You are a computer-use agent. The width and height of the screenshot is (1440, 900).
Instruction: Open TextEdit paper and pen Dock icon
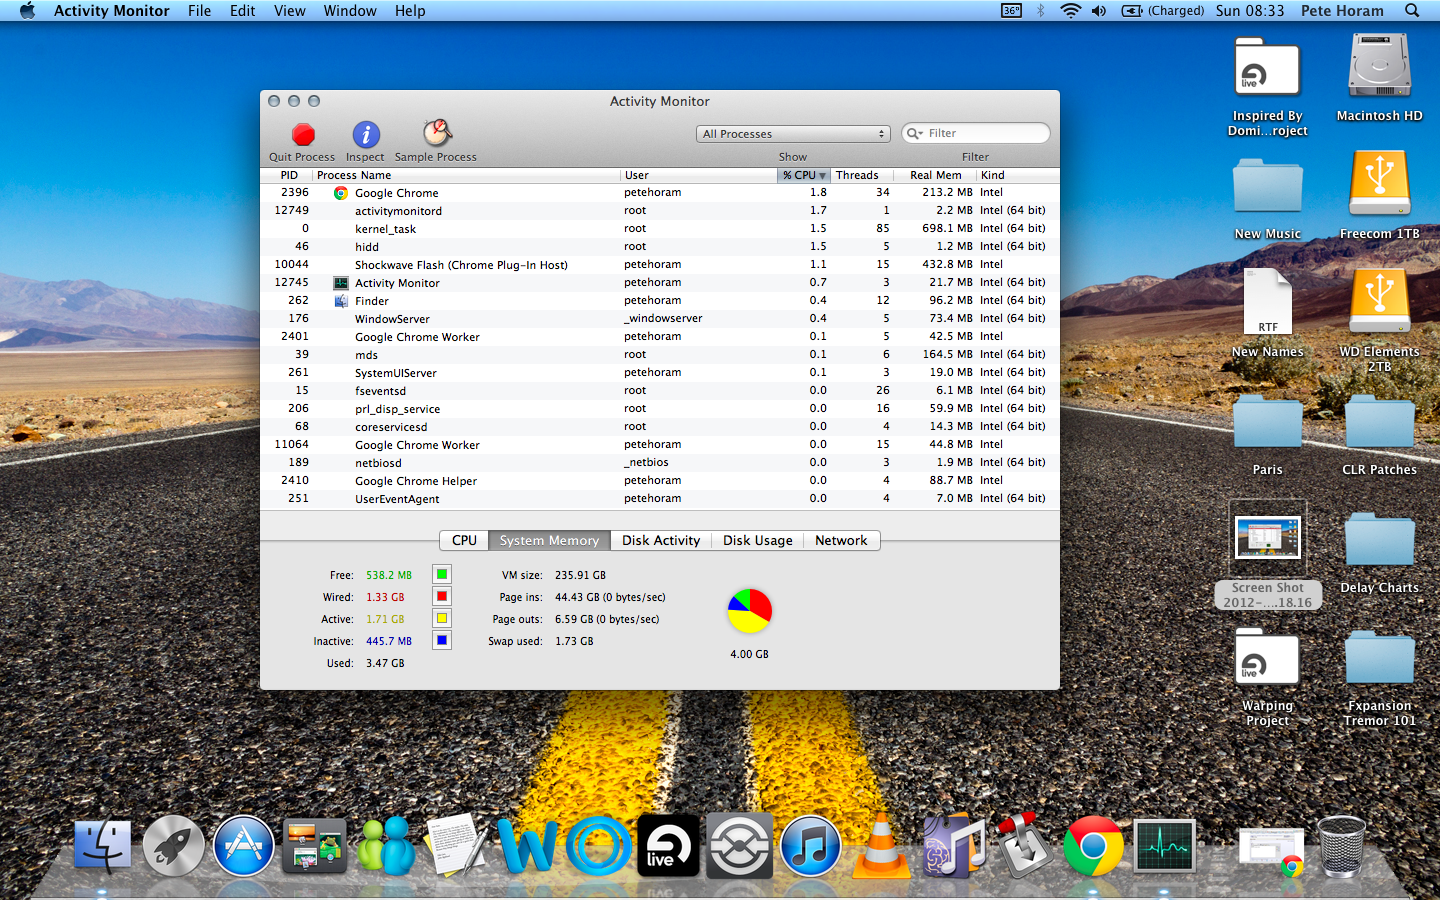click(x=456, y=846)
